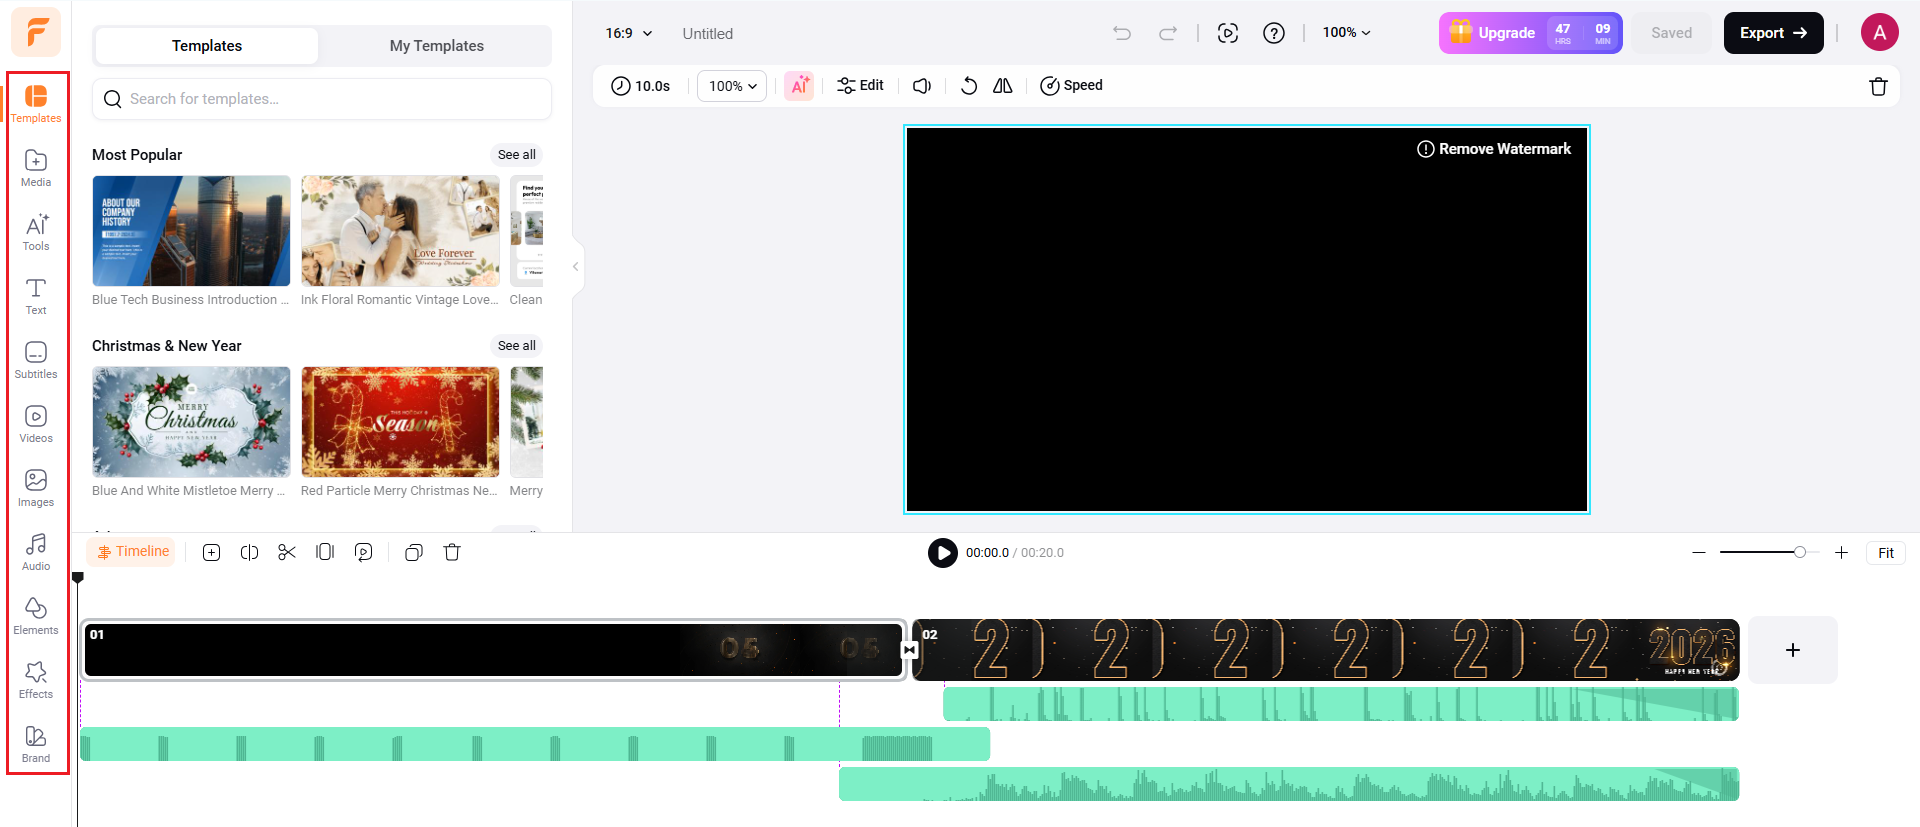This screenshot has height=827, width=1920.
Task: See all Most Popular templates
Action: coord(517,155)
